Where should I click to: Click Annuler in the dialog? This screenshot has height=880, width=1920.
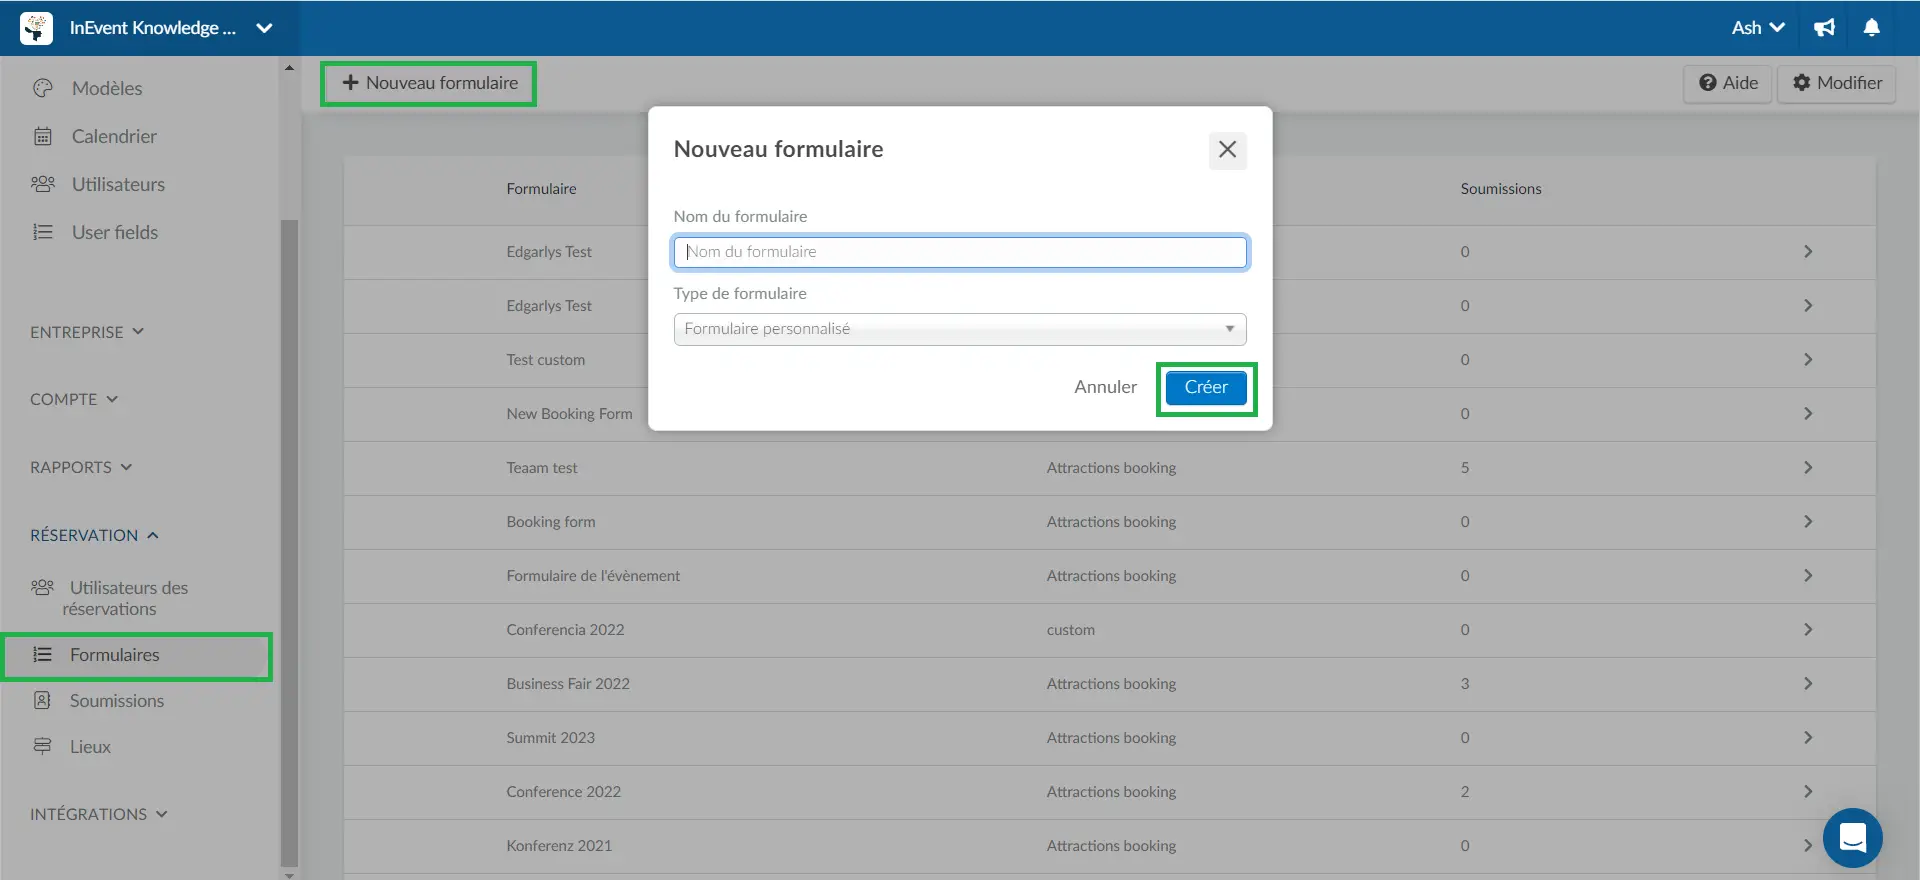tap(1105, 387)
